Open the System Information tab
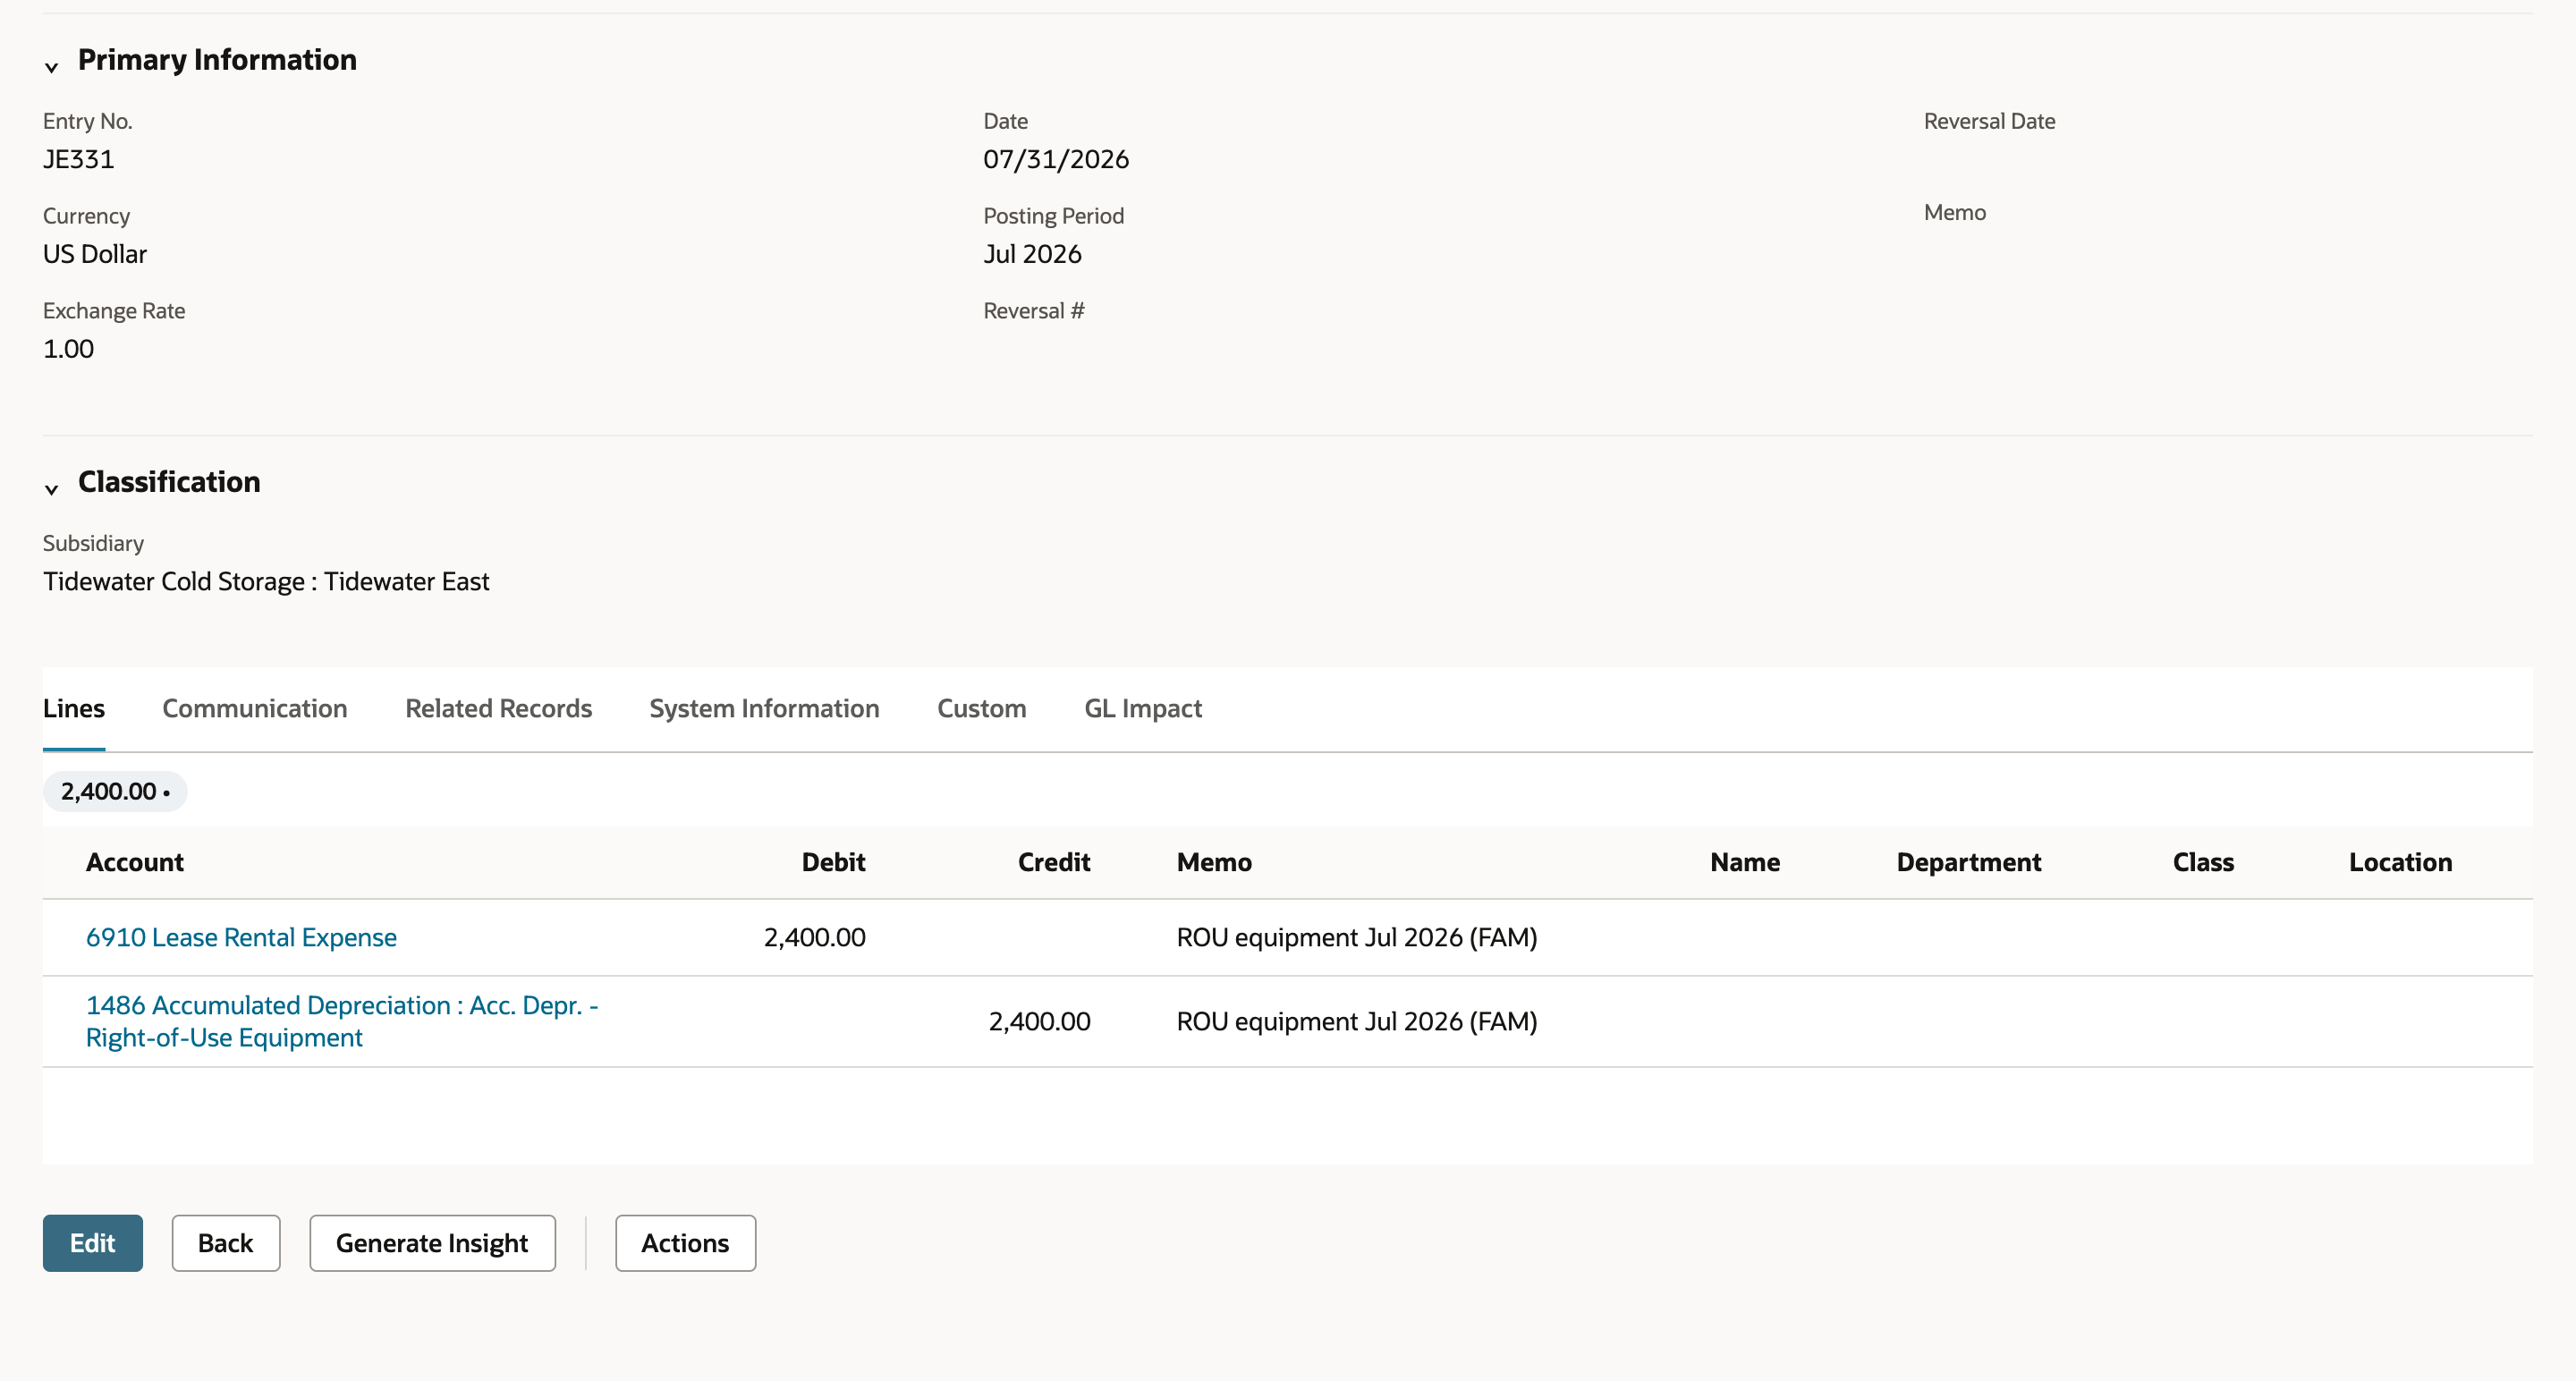 point(764,708)
